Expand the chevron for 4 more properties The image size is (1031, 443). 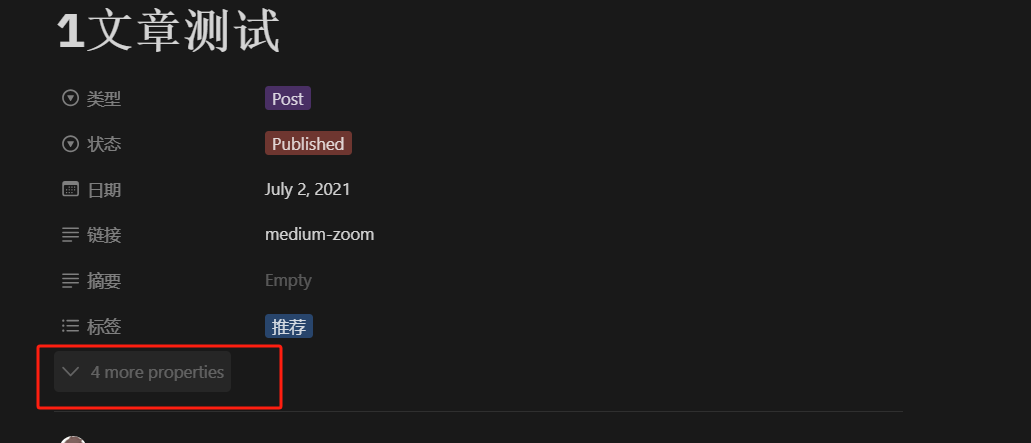point(70,372)
